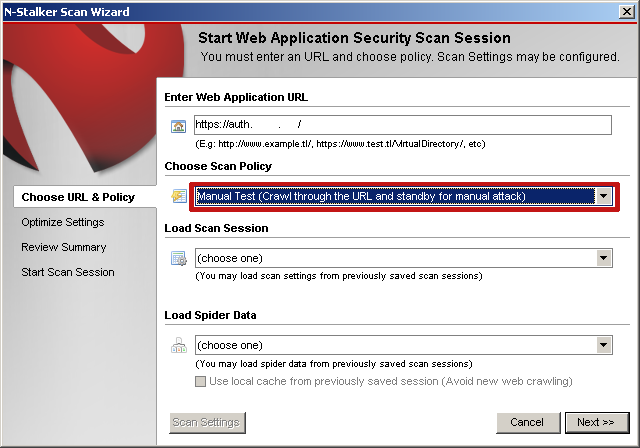Open the Start Scan Session step
Screen dimensions: 640x448
[68, 272]
